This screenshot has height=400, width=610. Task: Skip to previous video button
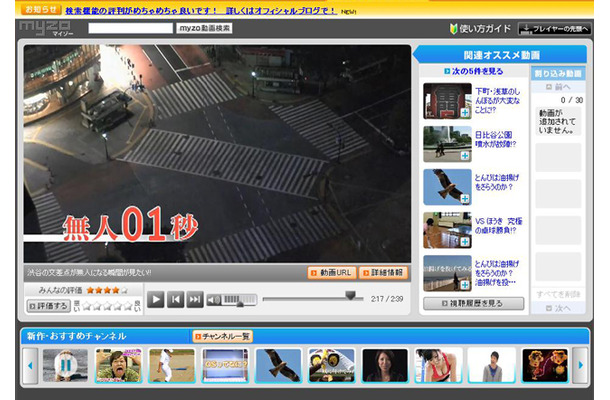pyautogui.click(x=175, y=299)
